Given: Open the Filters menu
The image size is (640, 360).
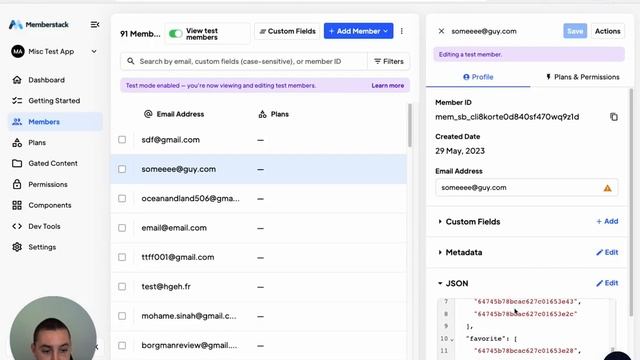Looking at the screenshot, I should coord(389,61).
